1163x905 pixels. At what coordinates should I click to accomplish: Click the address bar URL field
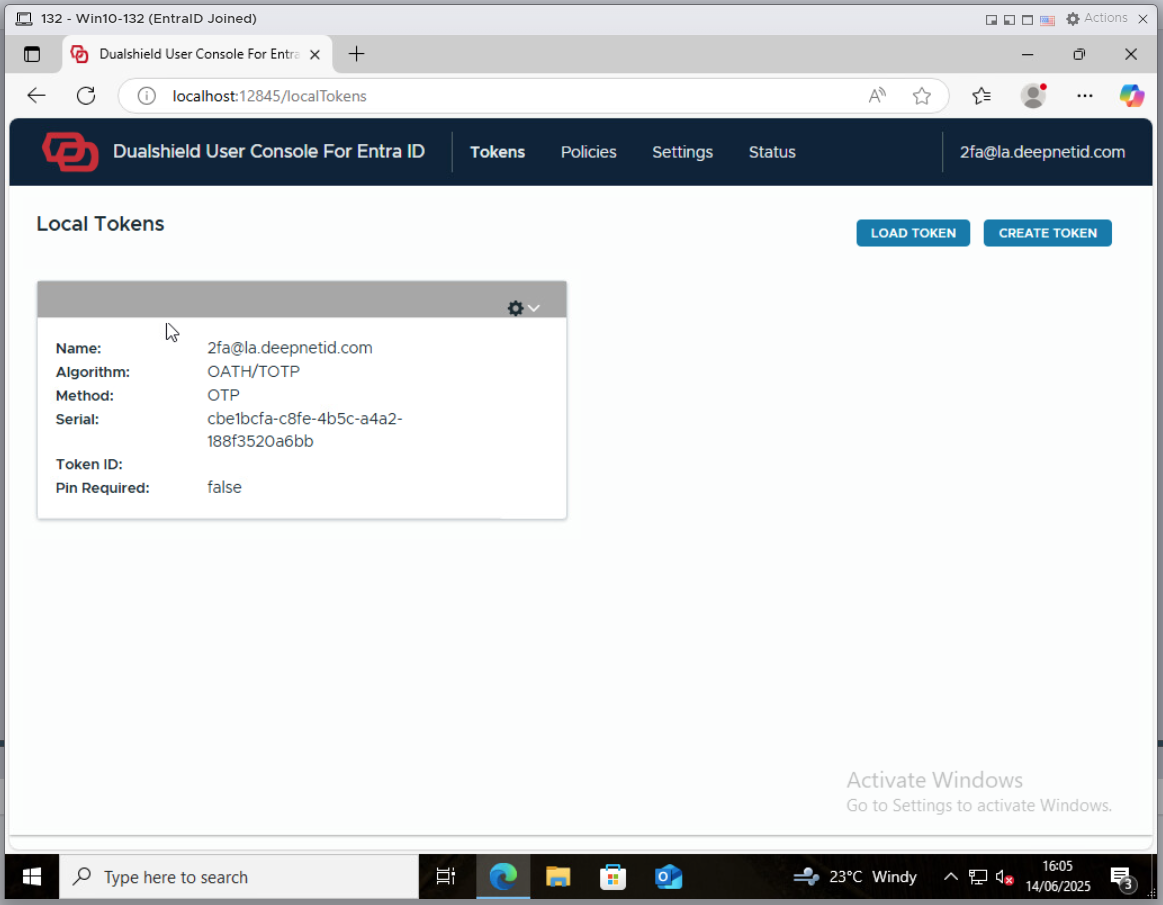[x=500, y=96]
